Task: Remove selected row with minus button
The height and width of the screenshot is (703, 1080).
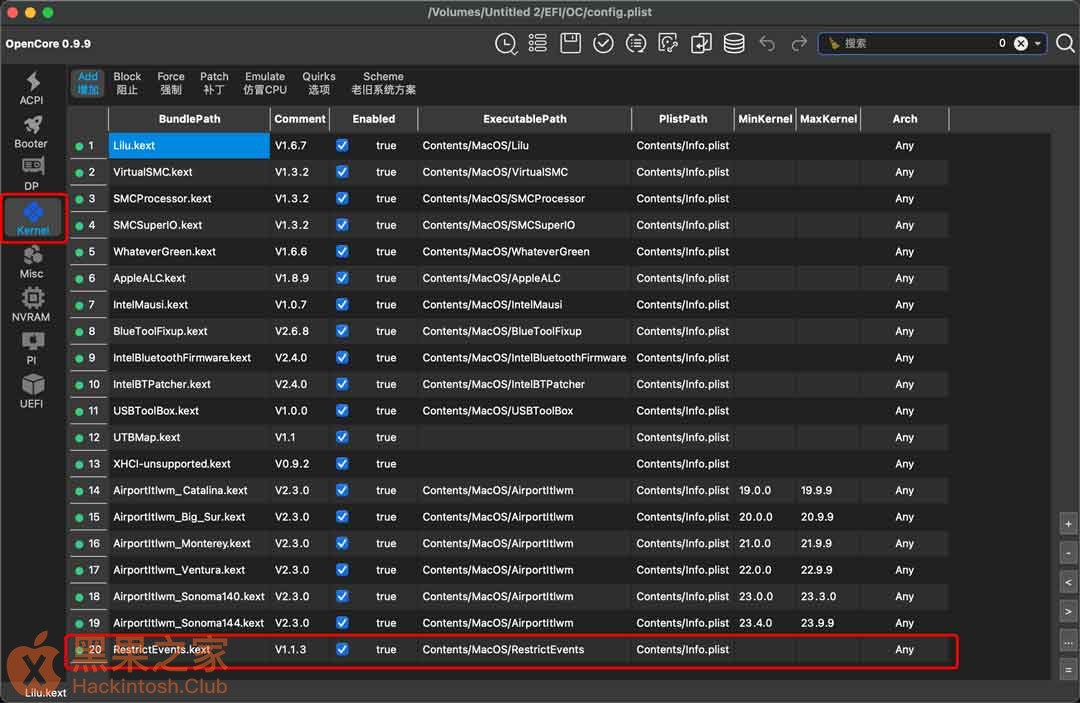Action: tap(1068, 553)
